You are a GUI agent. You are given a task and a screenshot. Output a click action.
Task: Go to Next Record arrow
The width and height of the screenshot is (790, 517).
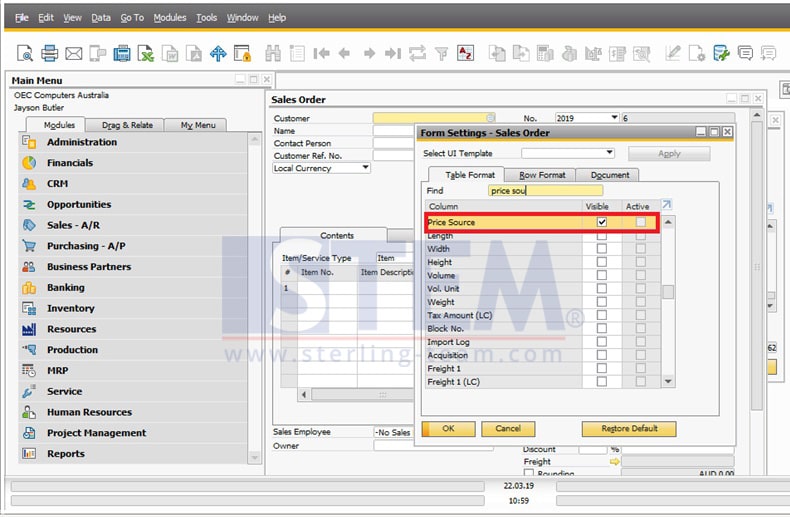pyautogui.click(x=369, y=53)
